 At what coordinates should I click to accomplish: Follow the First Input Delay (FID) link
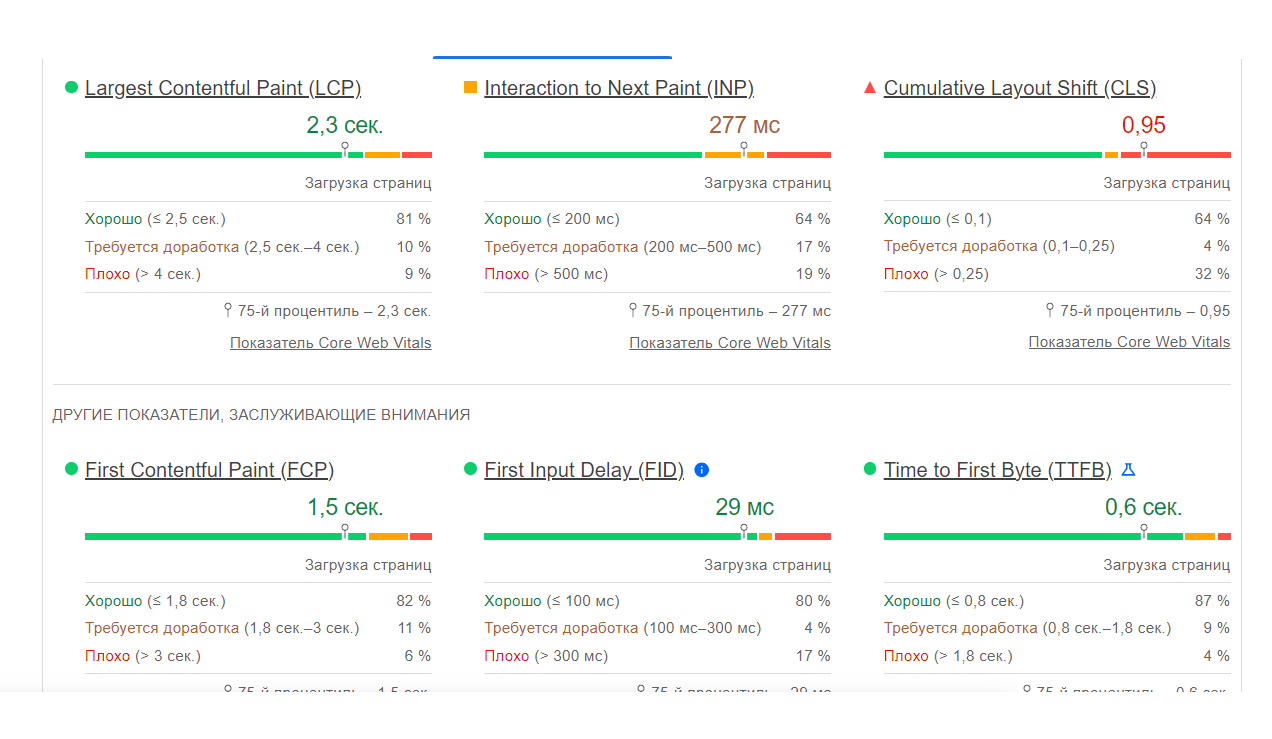point(583,470)
